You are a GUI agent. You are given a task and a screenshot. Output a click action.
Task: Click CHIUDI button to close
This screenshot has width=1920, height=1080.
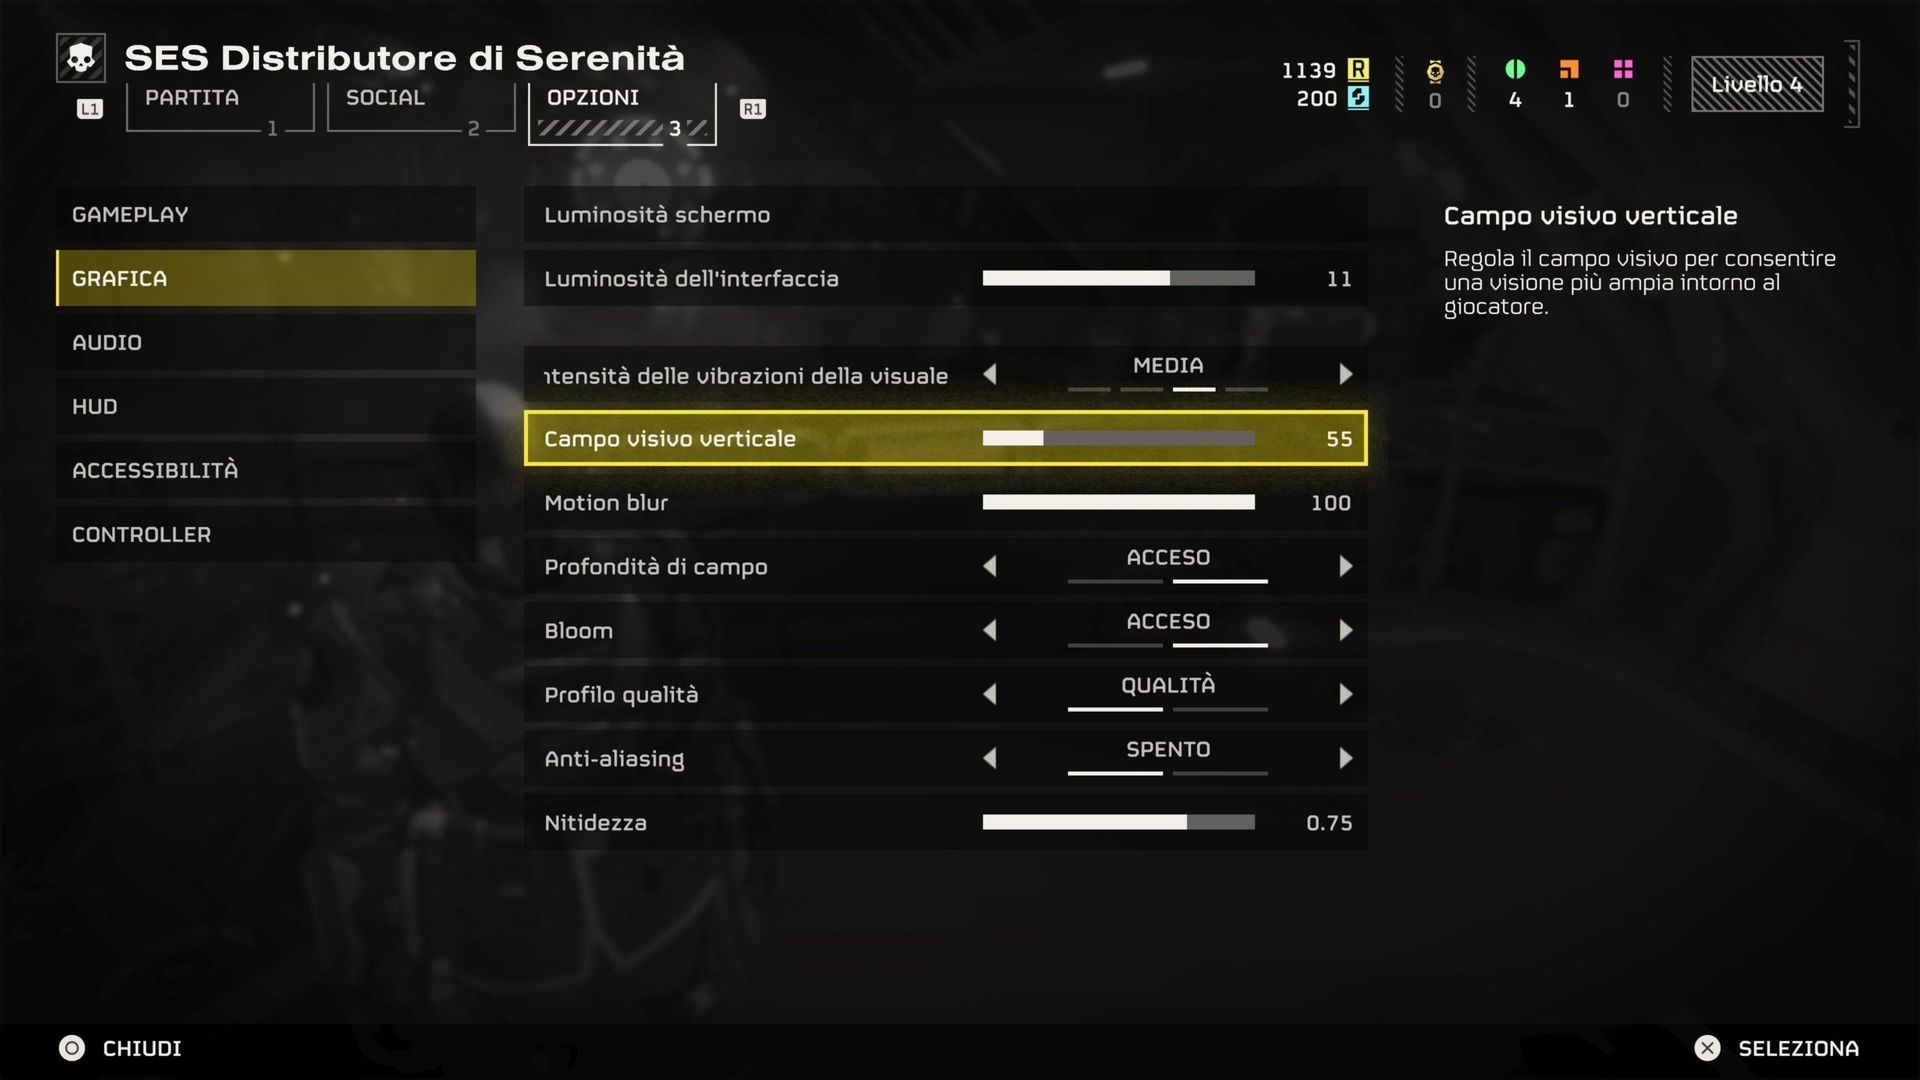141,1047
